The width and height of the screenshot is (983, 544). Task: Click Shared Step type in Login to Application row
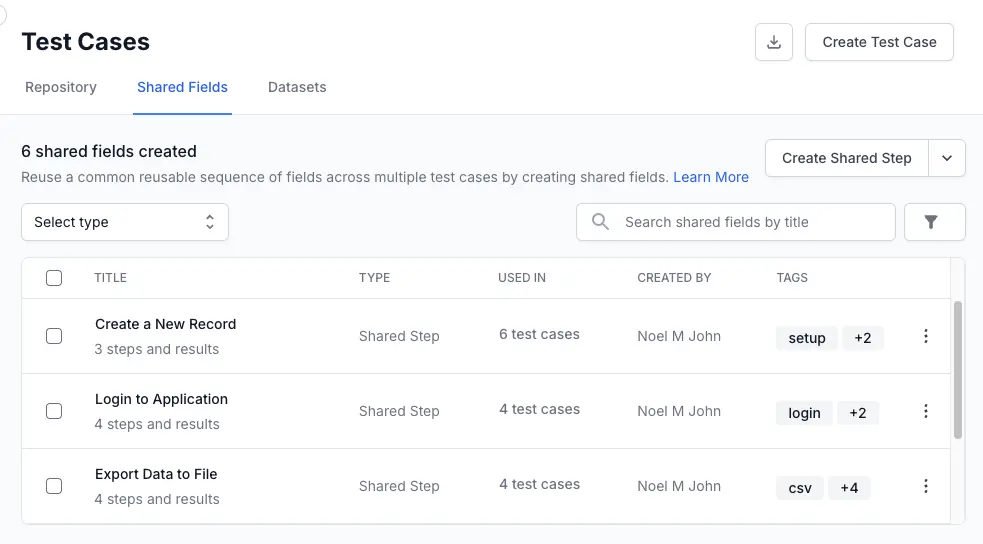pos(399,411)
